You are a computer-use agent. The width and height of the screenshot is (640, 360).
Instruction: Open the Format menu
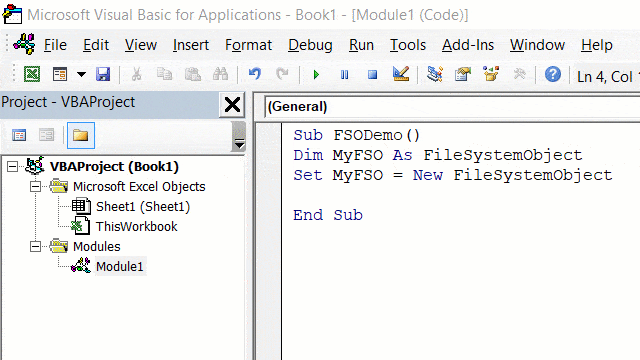click(248, 45)
